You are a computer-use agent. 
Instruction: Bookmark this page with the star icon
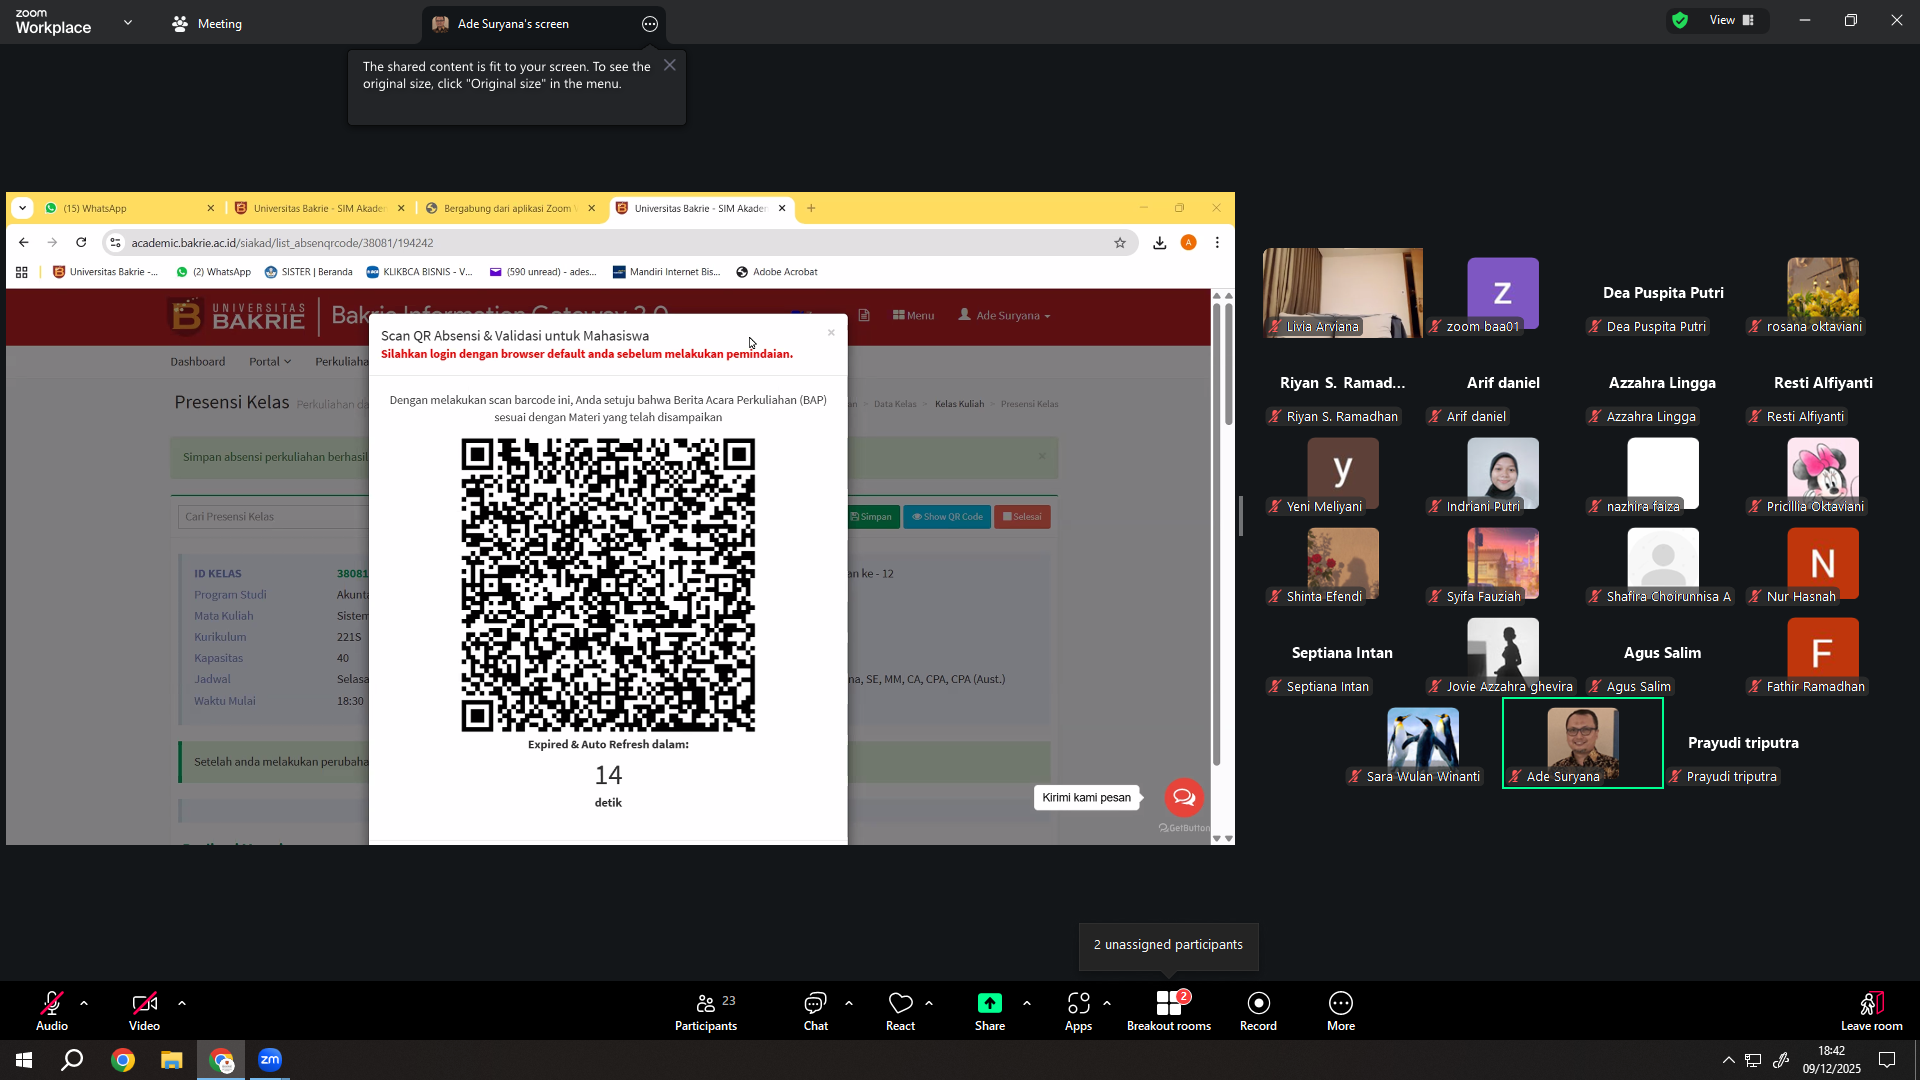tap(1120, 243)
